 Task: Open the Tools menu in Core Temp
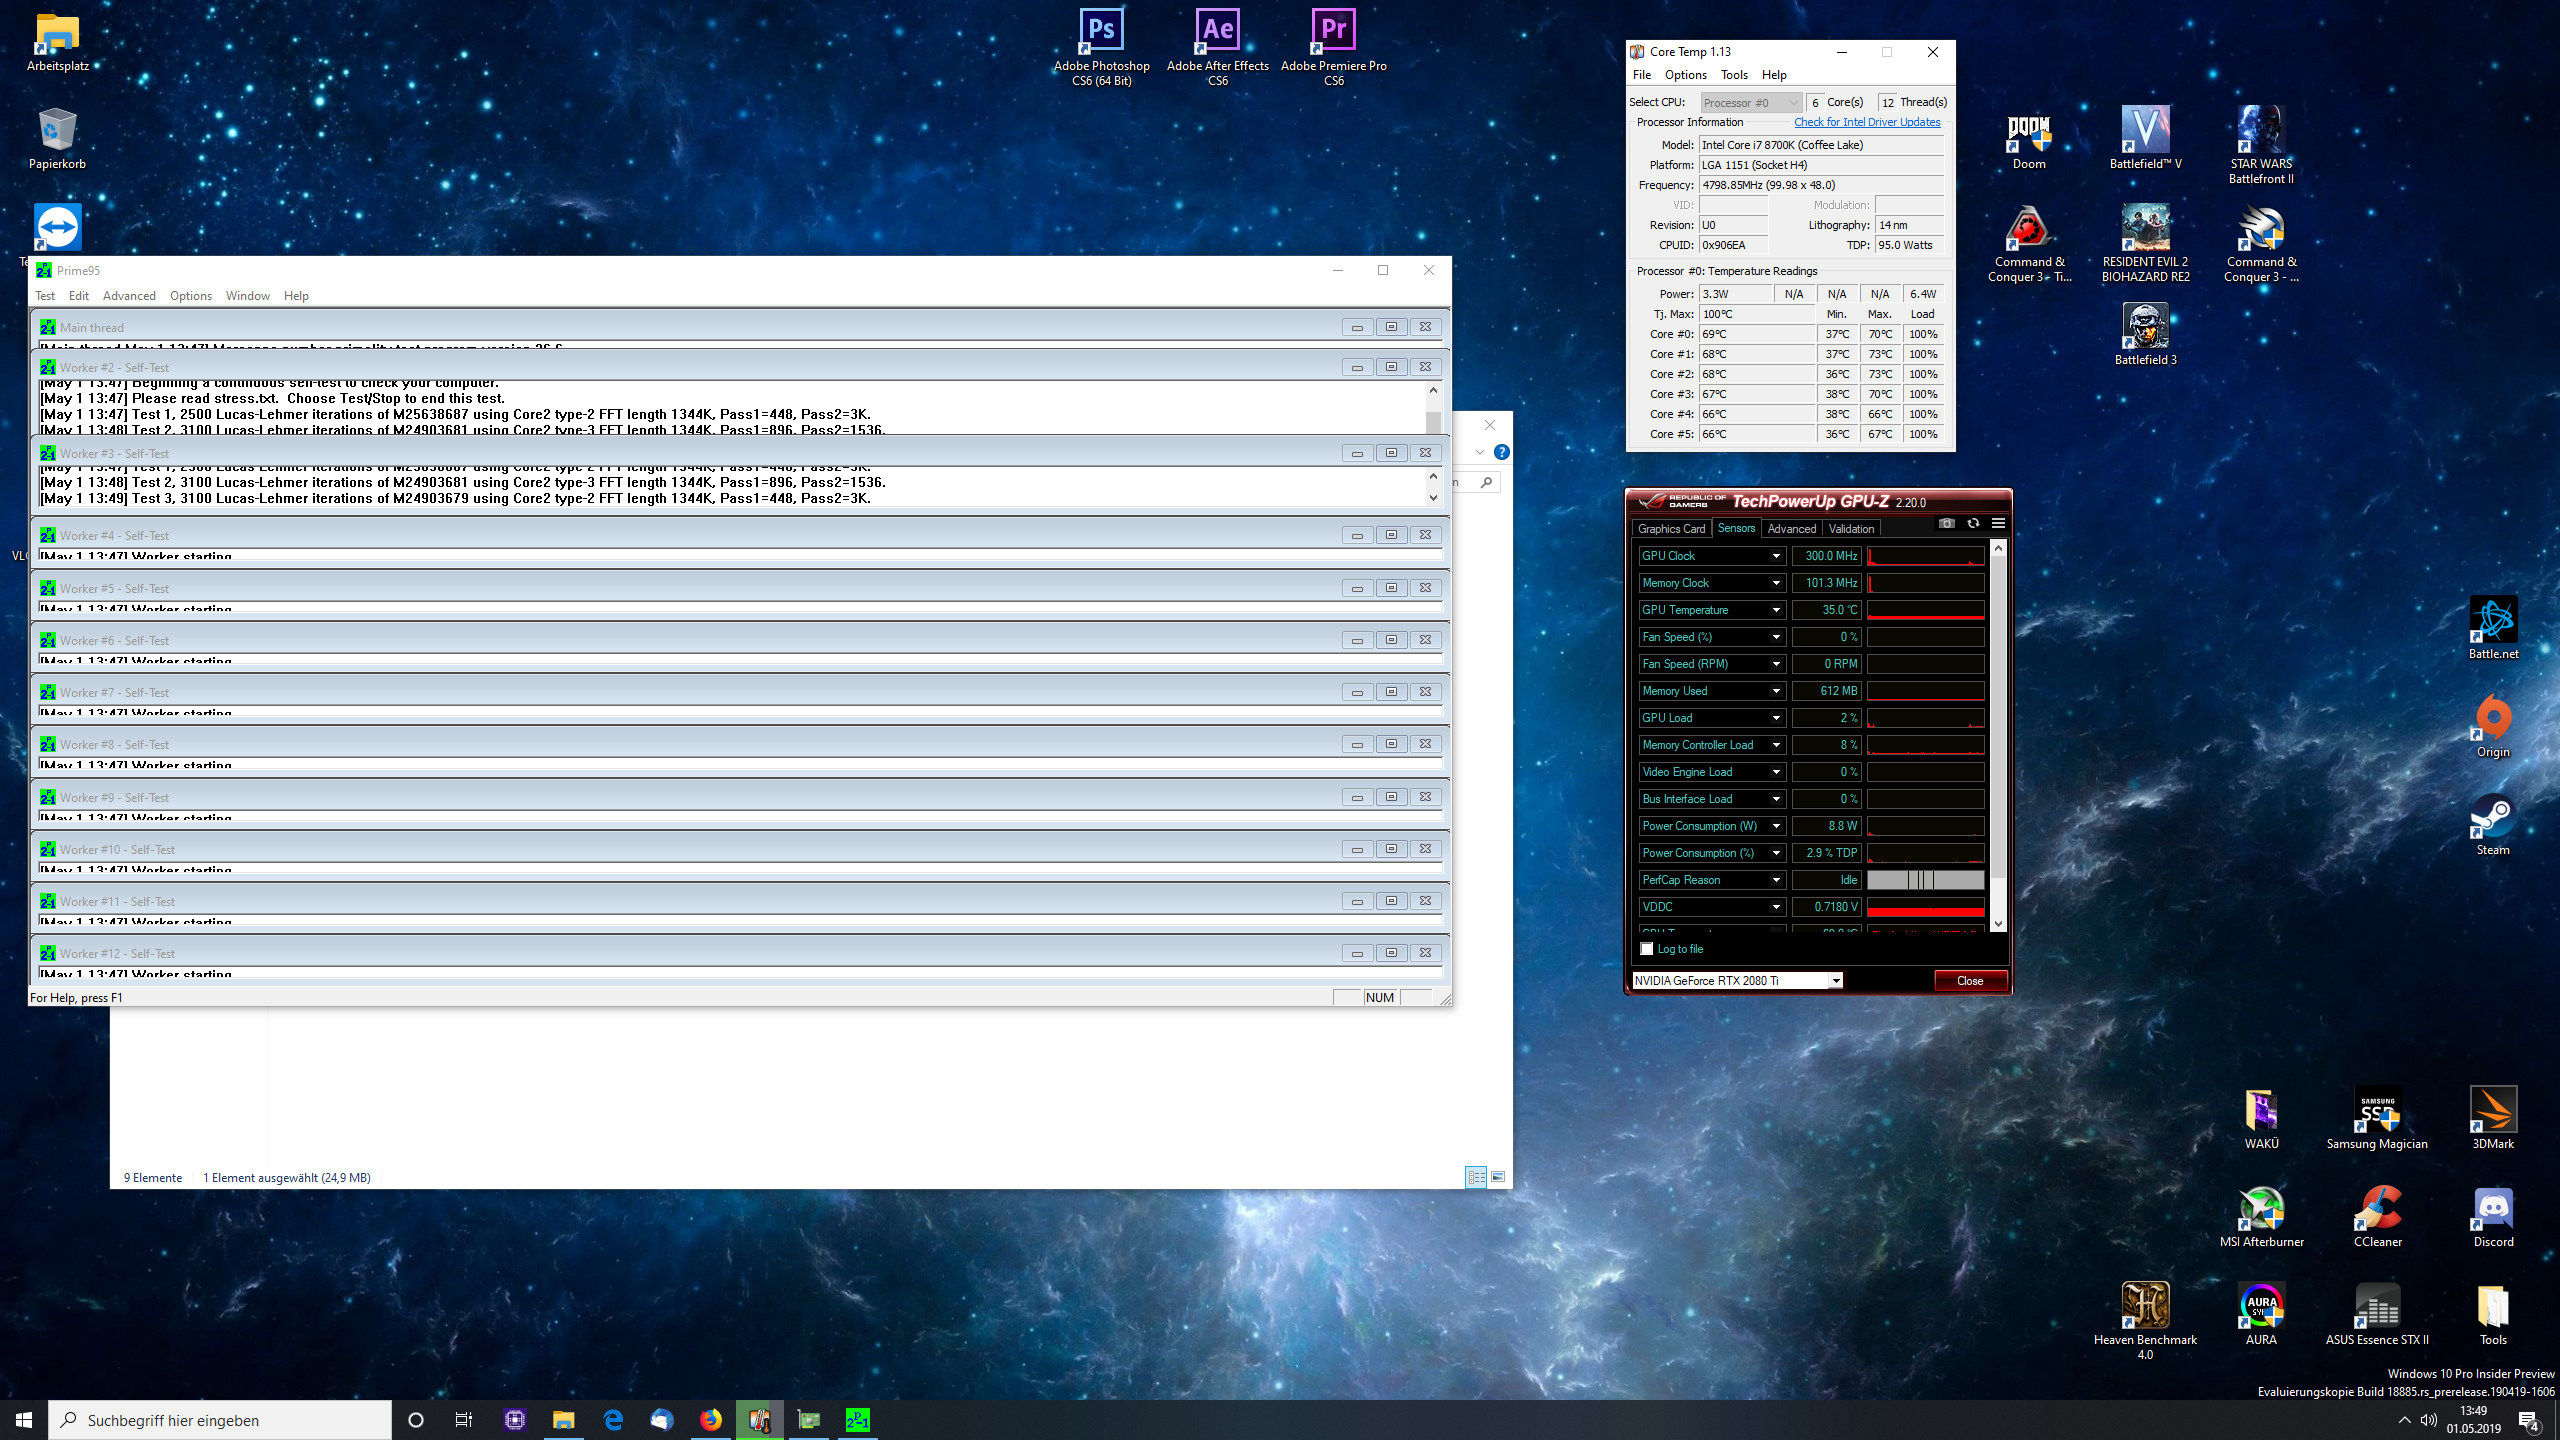[x=1734, y=75]
